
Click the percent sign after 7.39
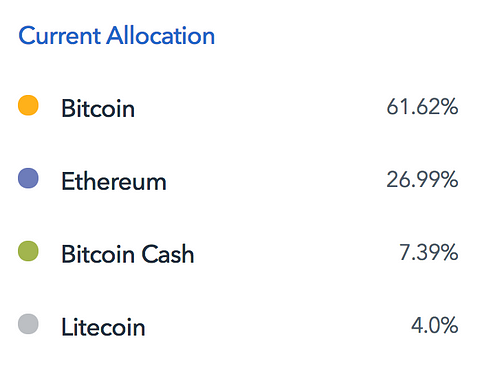pos(448,252)
